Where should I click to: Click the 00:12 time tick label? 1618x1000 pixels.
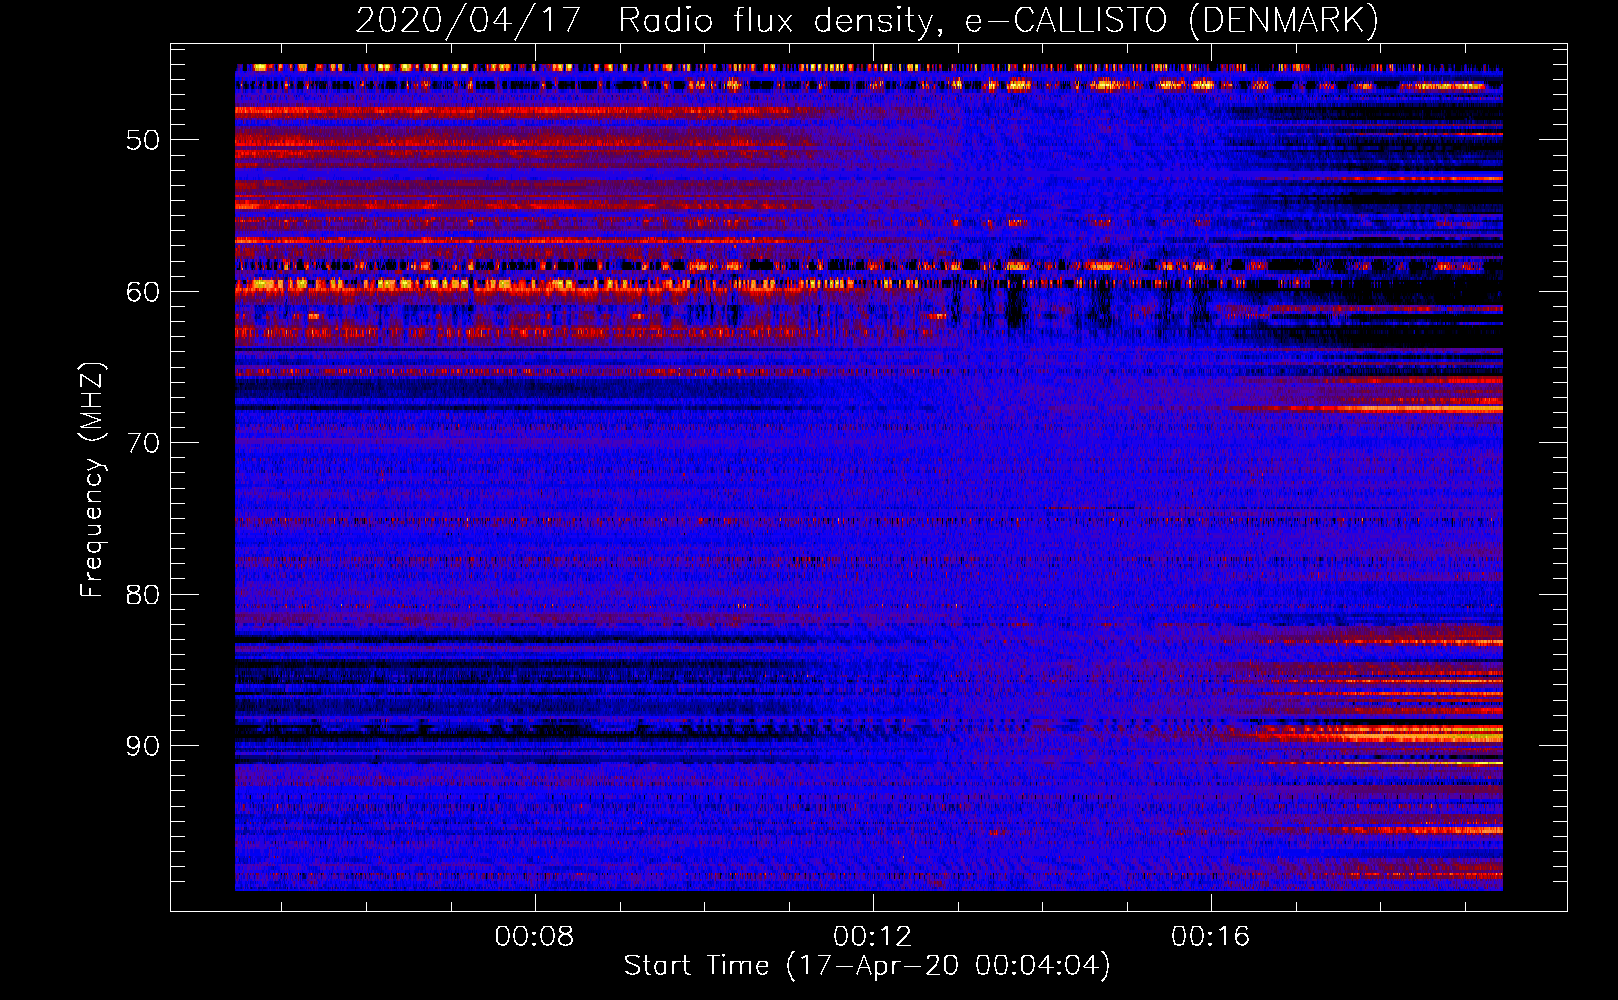point(873,936)
